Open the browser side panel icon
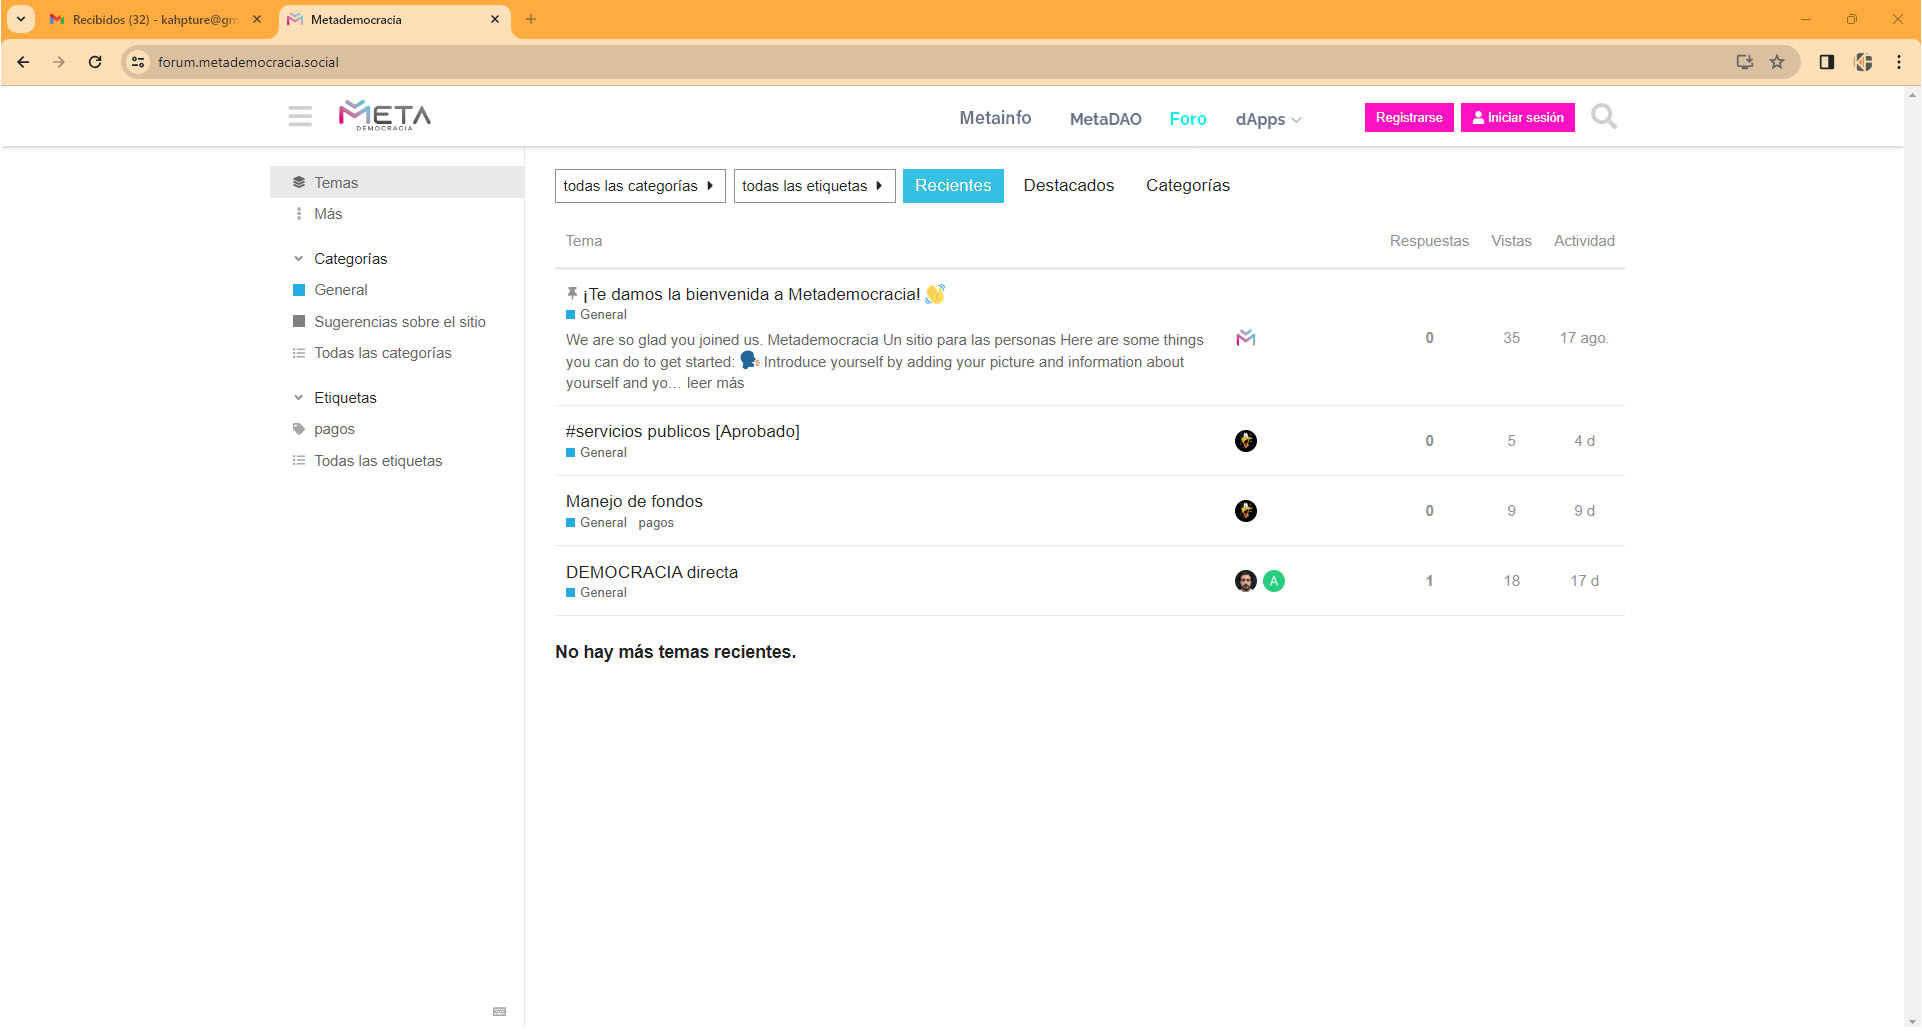The image size is (1922, 1032). (1826, 62)
